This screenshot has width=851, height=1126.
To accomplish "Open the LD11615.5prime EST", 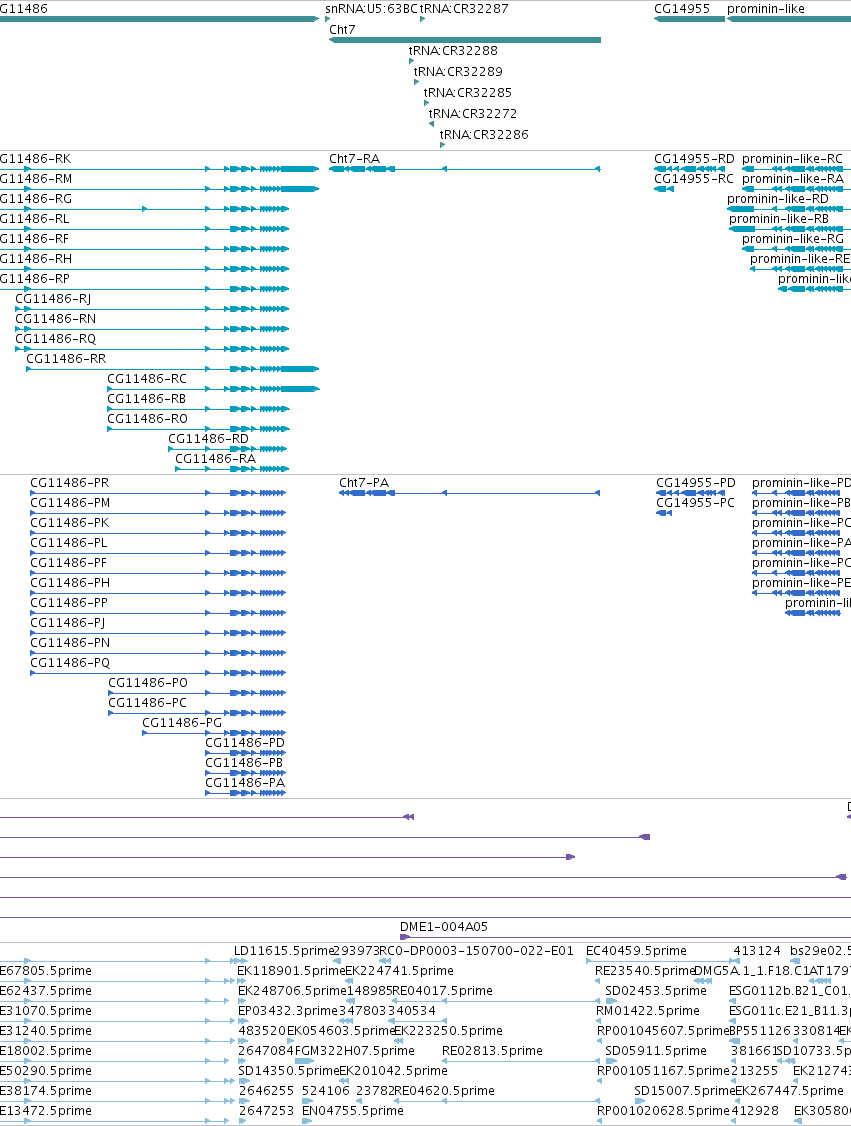I will click(284, 951).
